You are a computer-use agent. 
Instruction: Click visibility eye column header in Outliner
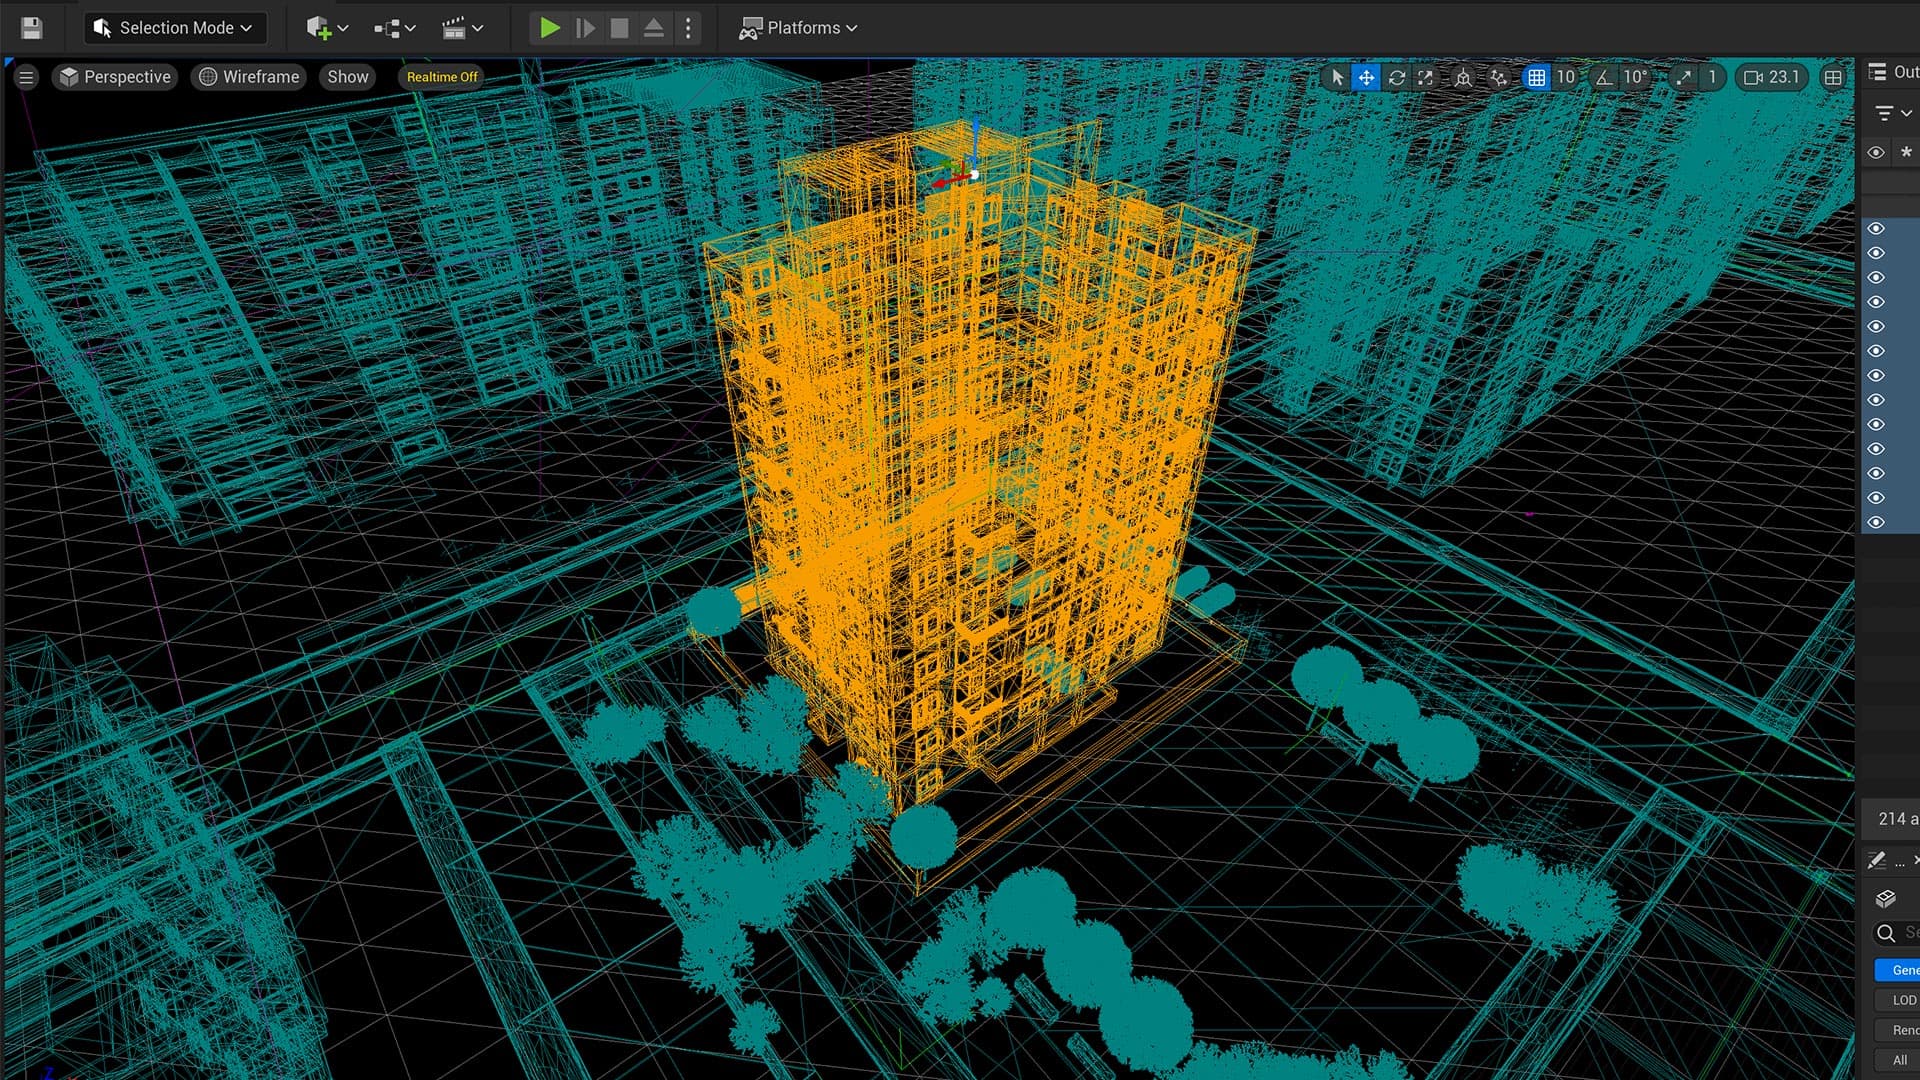(x=1876, y=152)
